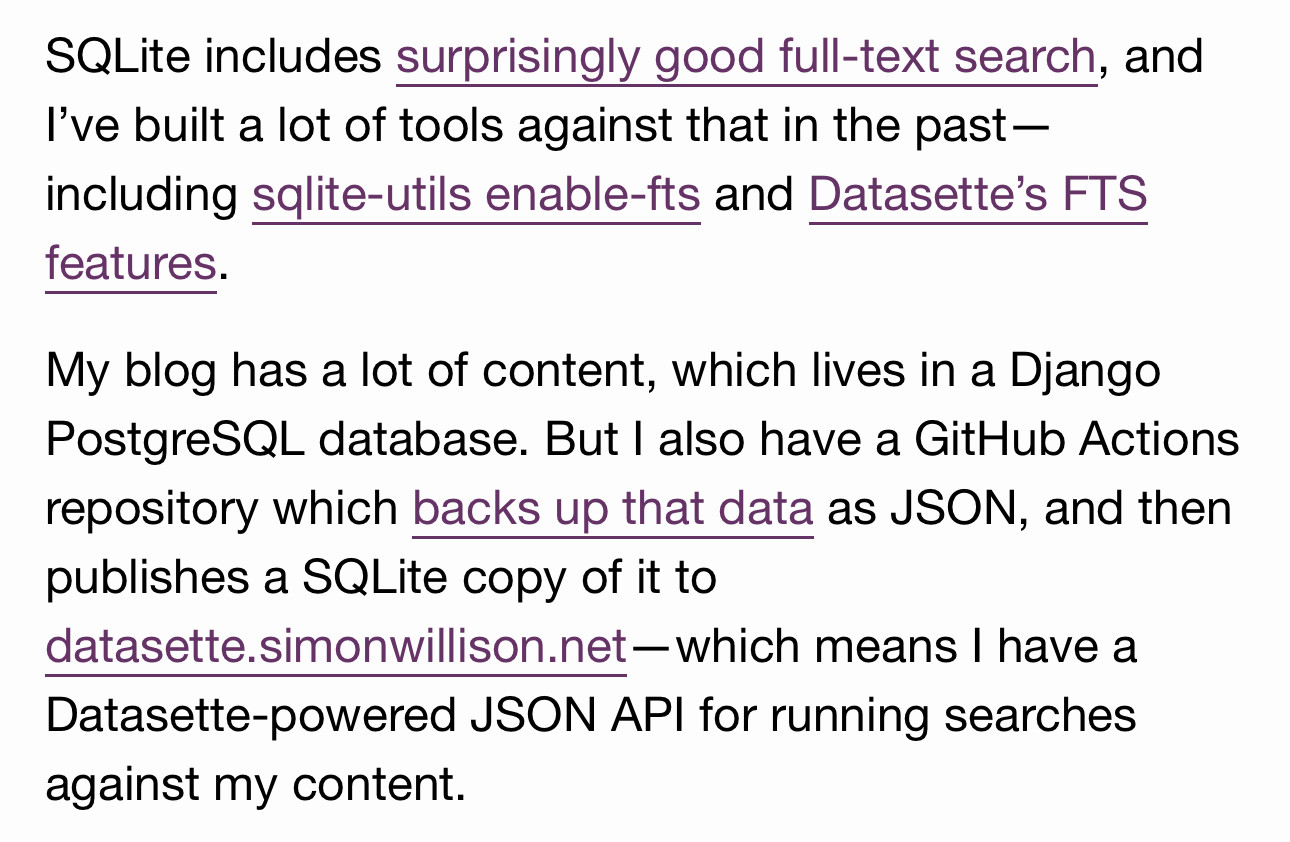Click the word "Django" in the paragraph

click(x=1084, y=371)
